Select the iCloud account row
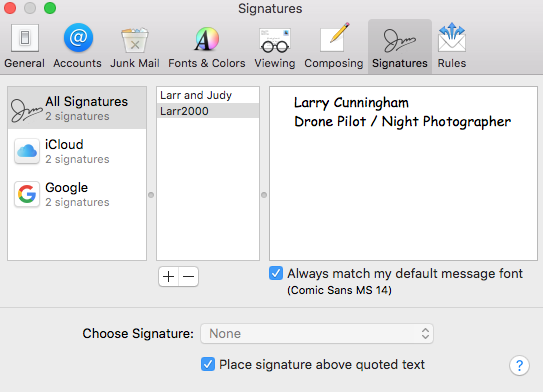Screen dimensions: 543x392 (77, 151)
